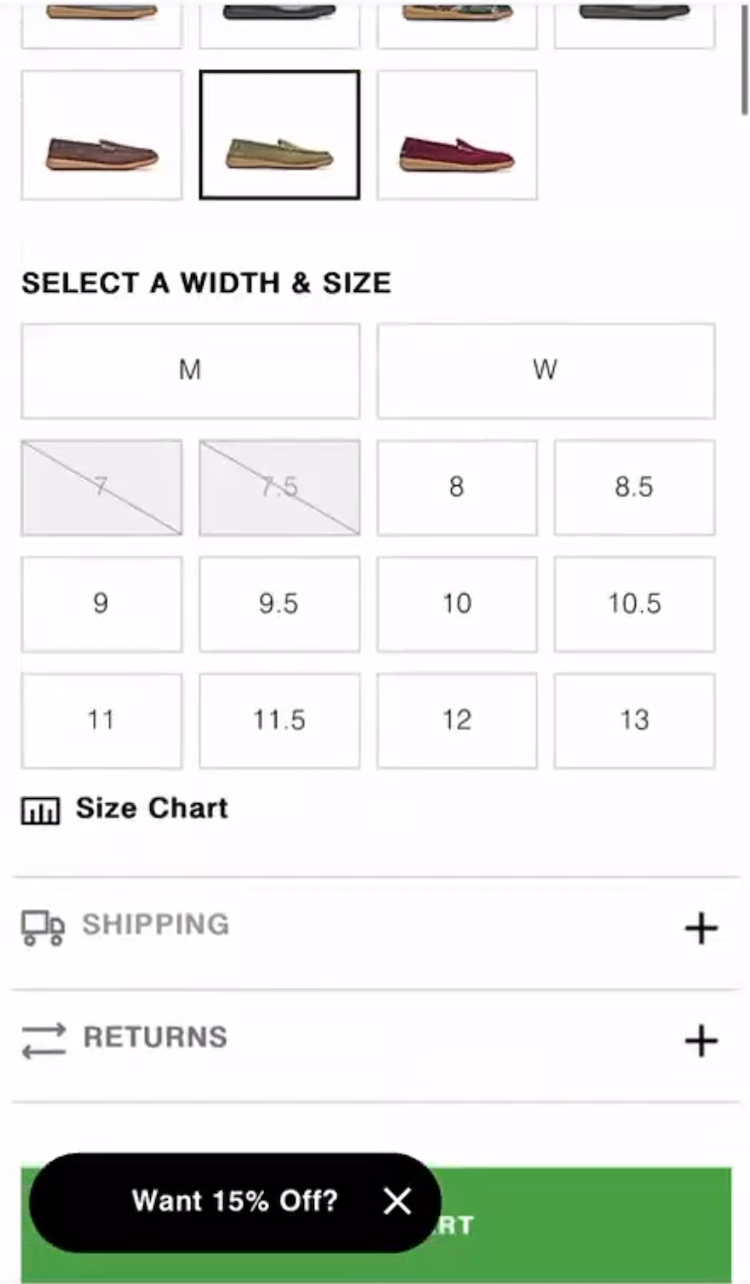Select the brown shoe color swatch
The height and width of the screenshot is (1284, 750).
(x=101, y=135)
